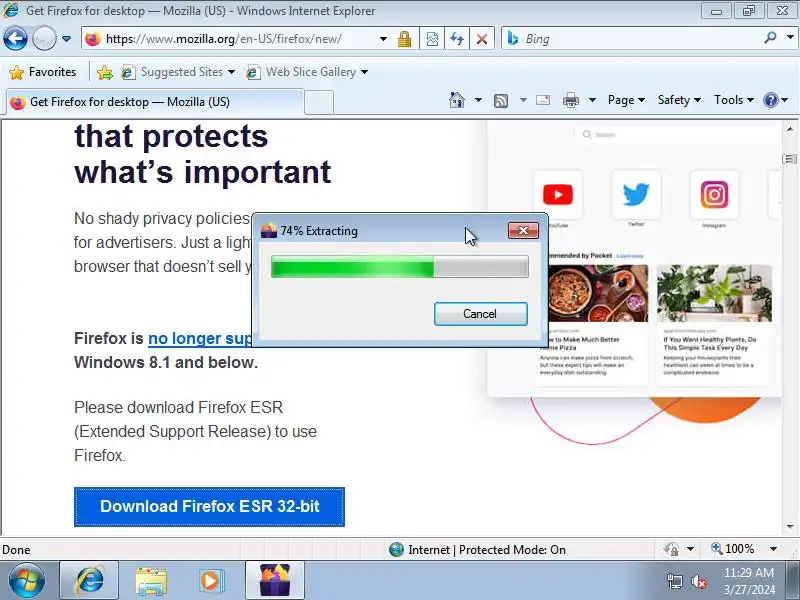Open the Page menu
The width and height of the screenshot is (800, 600).
coord(626,100)
